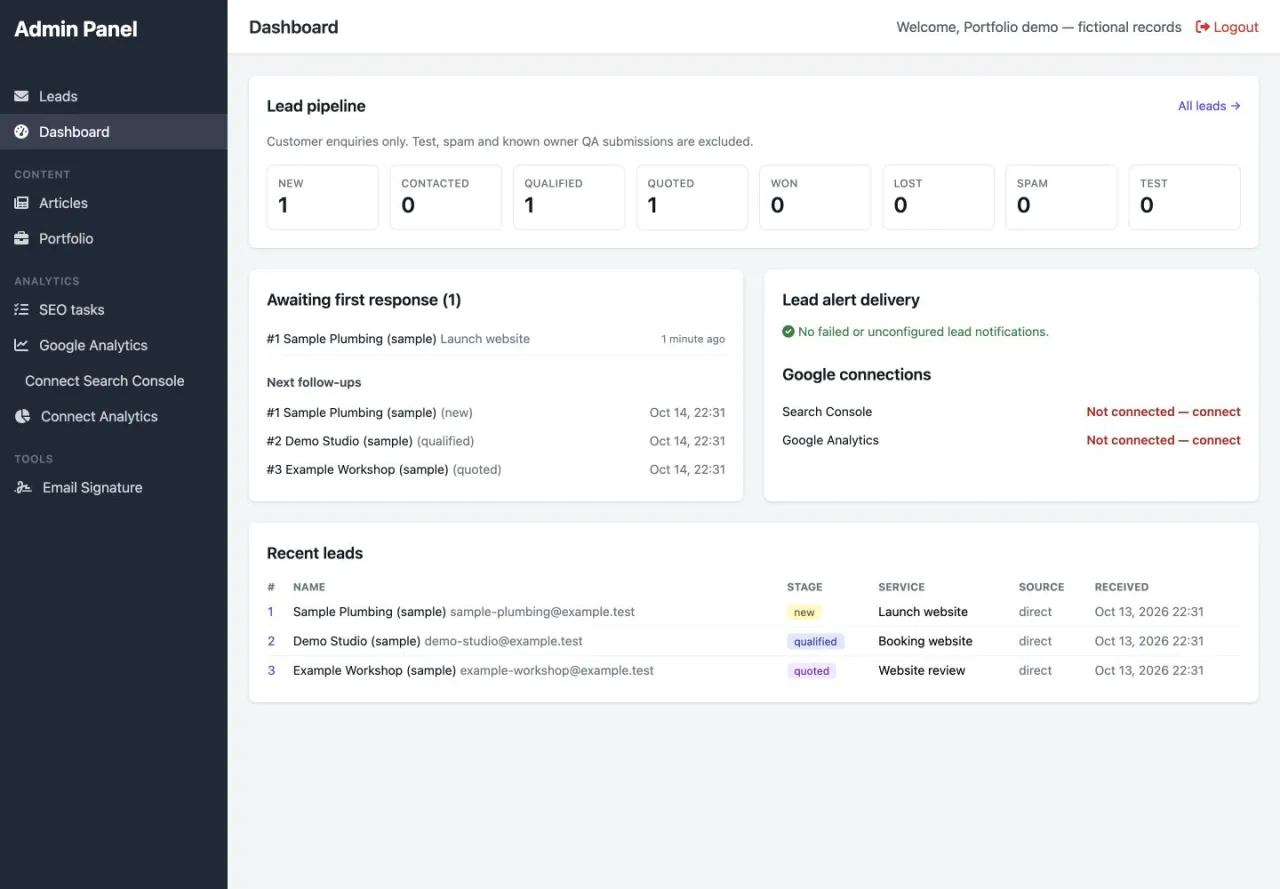Click the Admin Panel title
Viewport: 1280px width, 889px height.
click(76, 29)
